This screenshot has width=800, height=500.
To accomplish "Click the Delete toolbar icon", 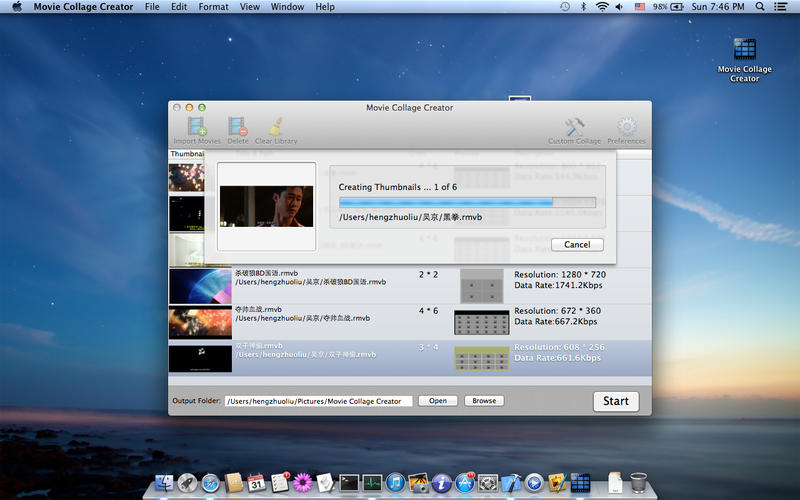I will point(237,127).
